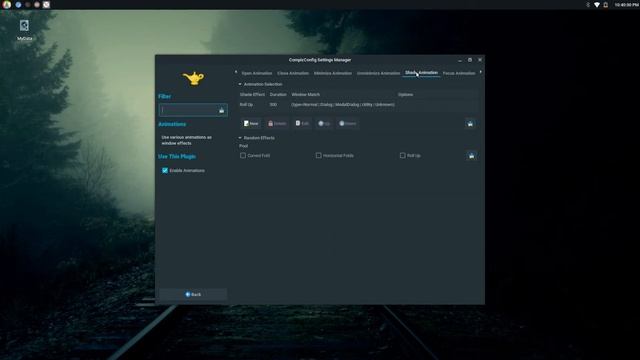Show the calendar from the panel clock

coord(626,5)
